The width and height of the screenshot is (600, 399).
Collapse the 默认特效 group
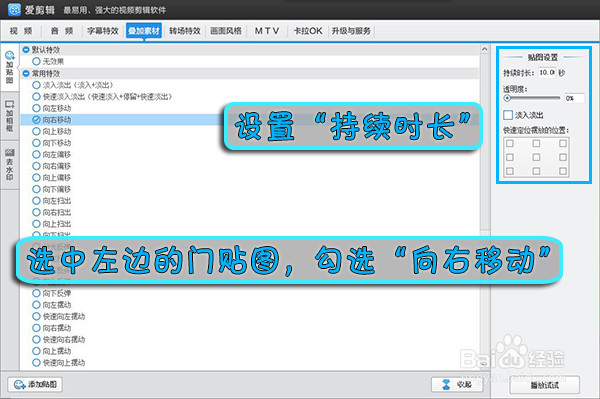[x=26, y=50]
